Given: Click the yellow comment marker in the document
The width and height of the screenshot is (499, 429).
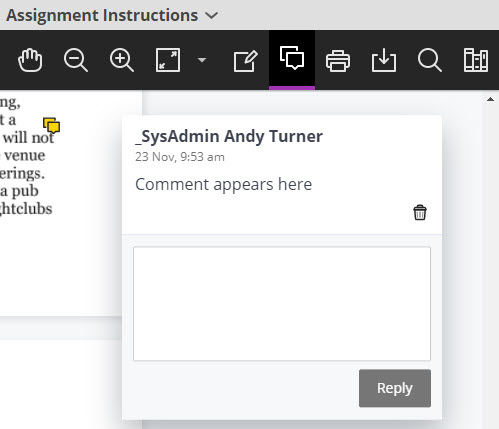Looking at the screenshot, I should (52, 125).
